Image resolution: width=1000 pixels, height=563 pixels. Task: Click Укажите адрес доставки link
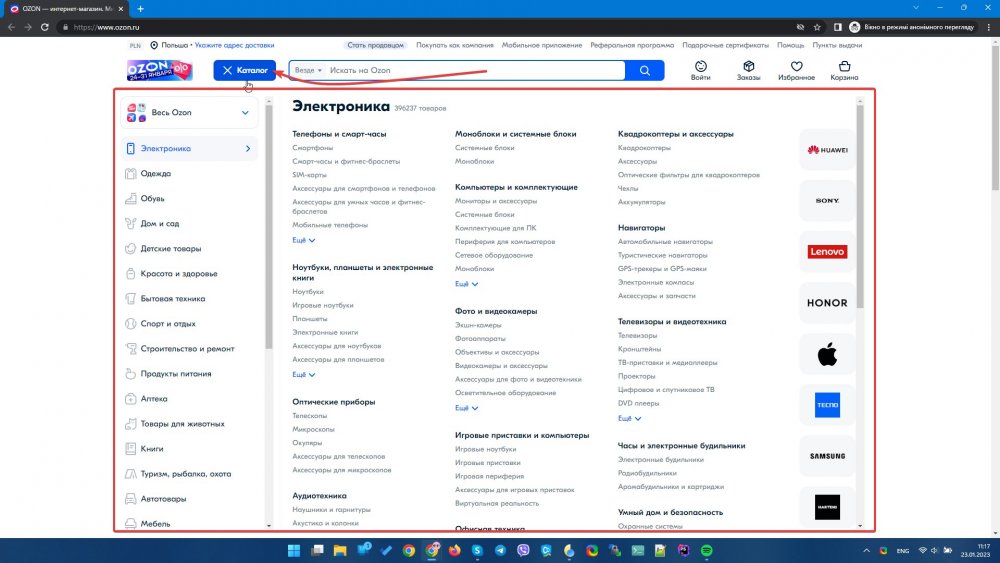pos(234,45)
